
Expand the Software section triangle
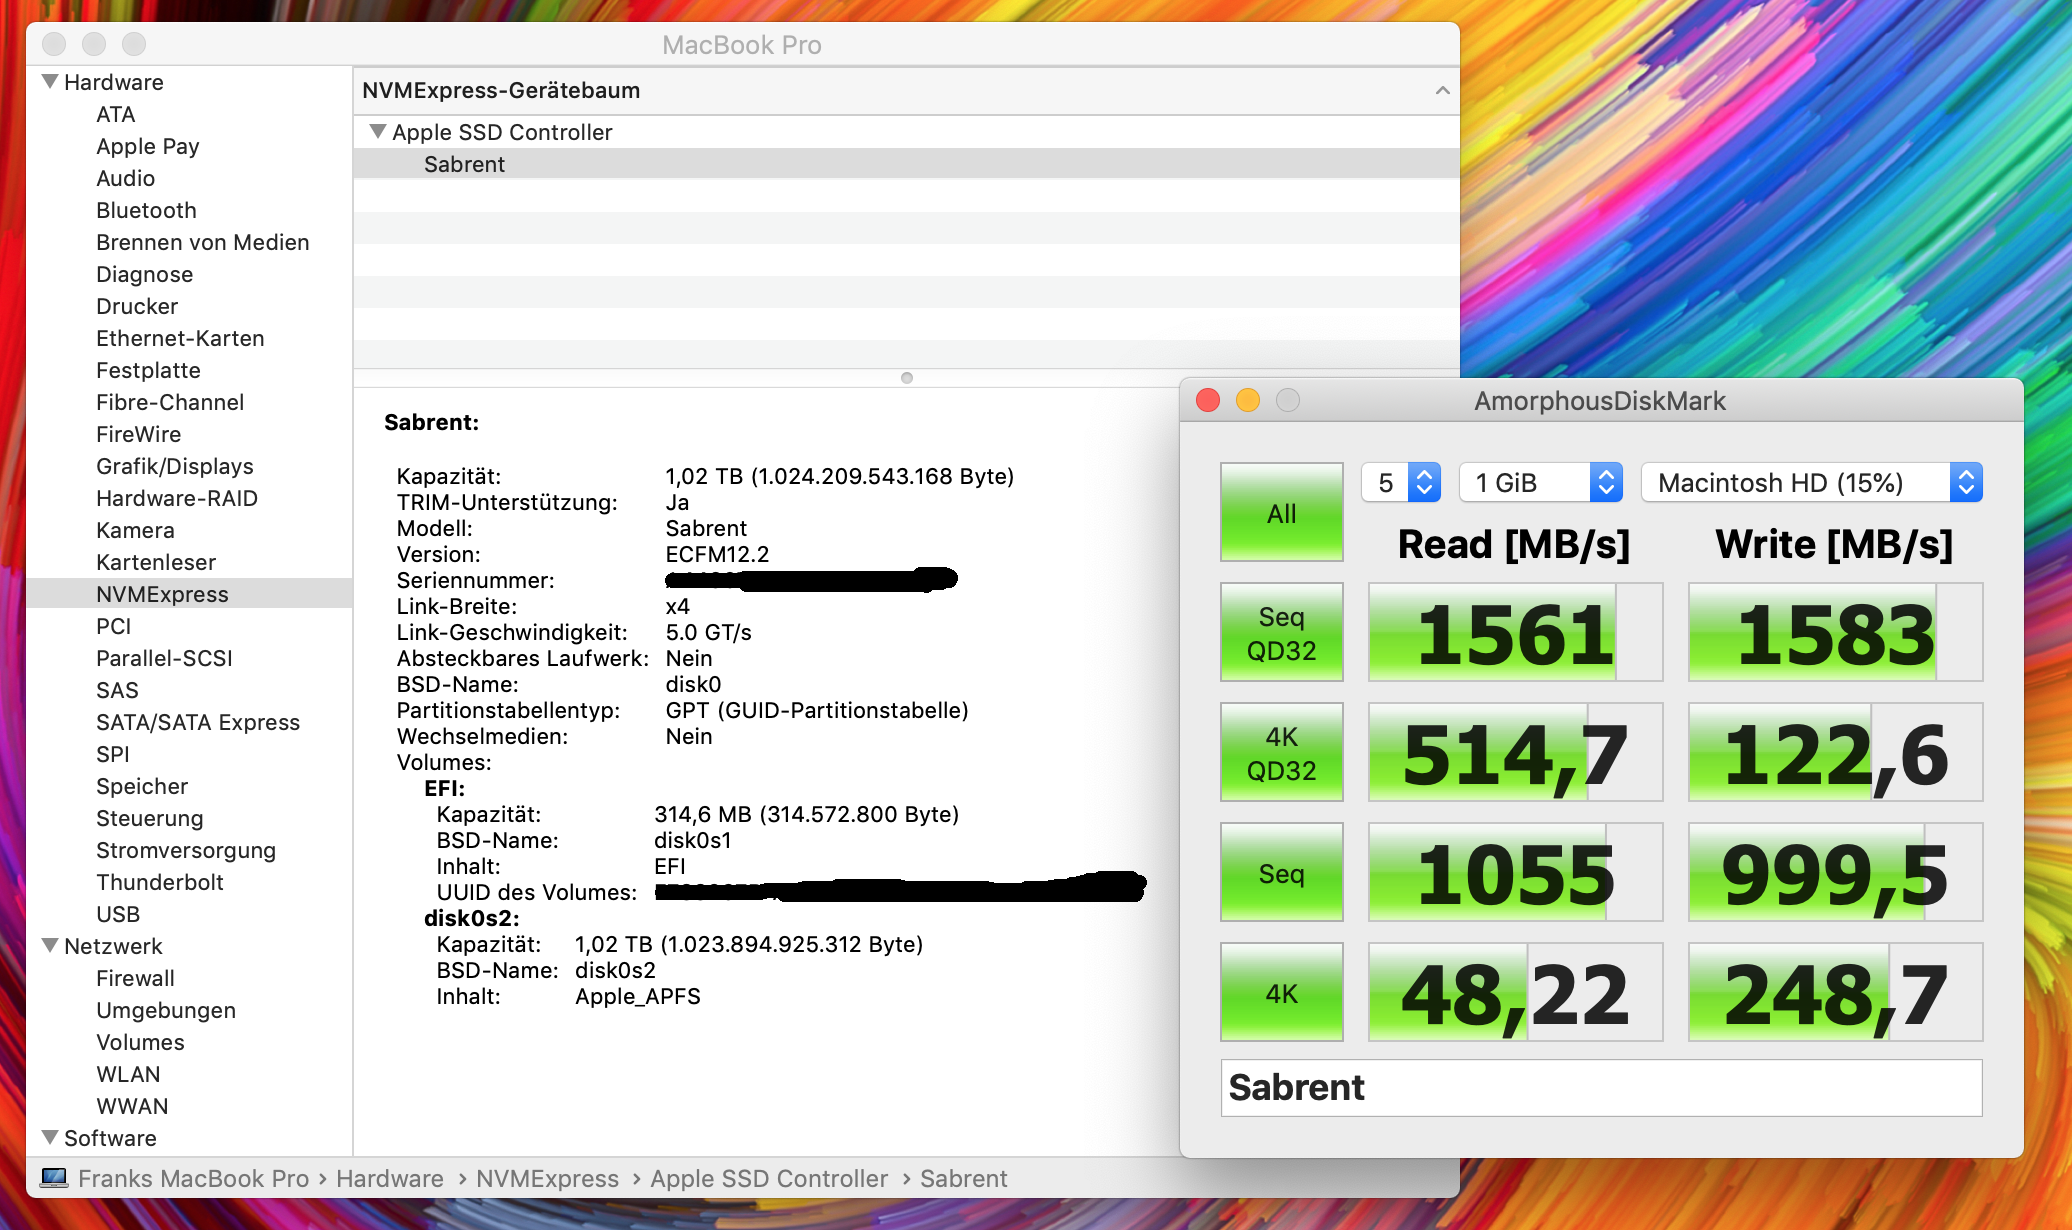pos(49,1137)
